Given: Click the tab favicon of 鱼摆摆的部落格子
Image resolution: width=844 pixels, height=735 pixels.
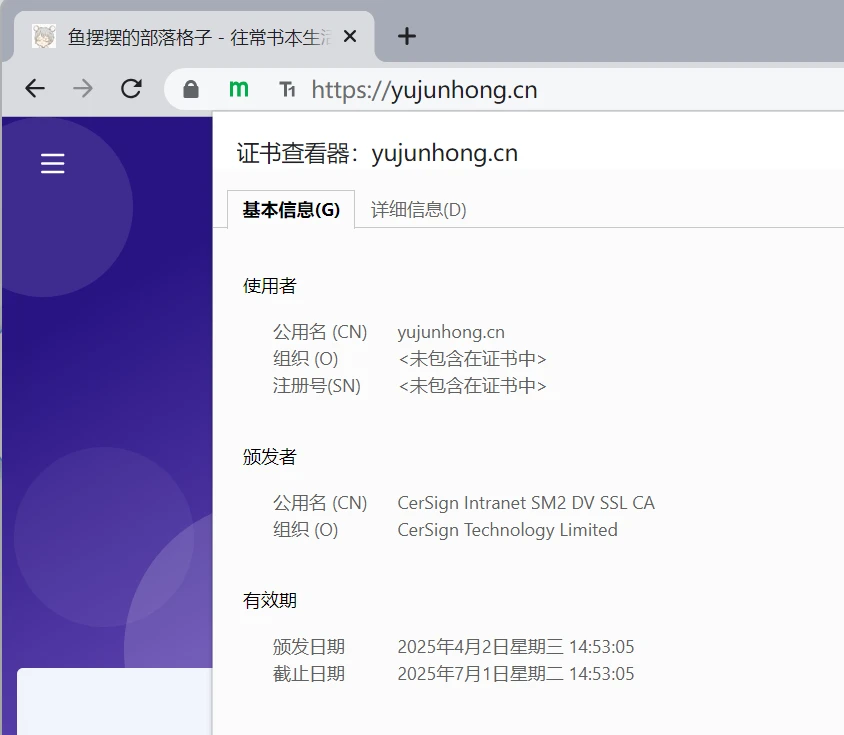Looking at the screenshot, I should pyautogui.click(x=44, y=37).
